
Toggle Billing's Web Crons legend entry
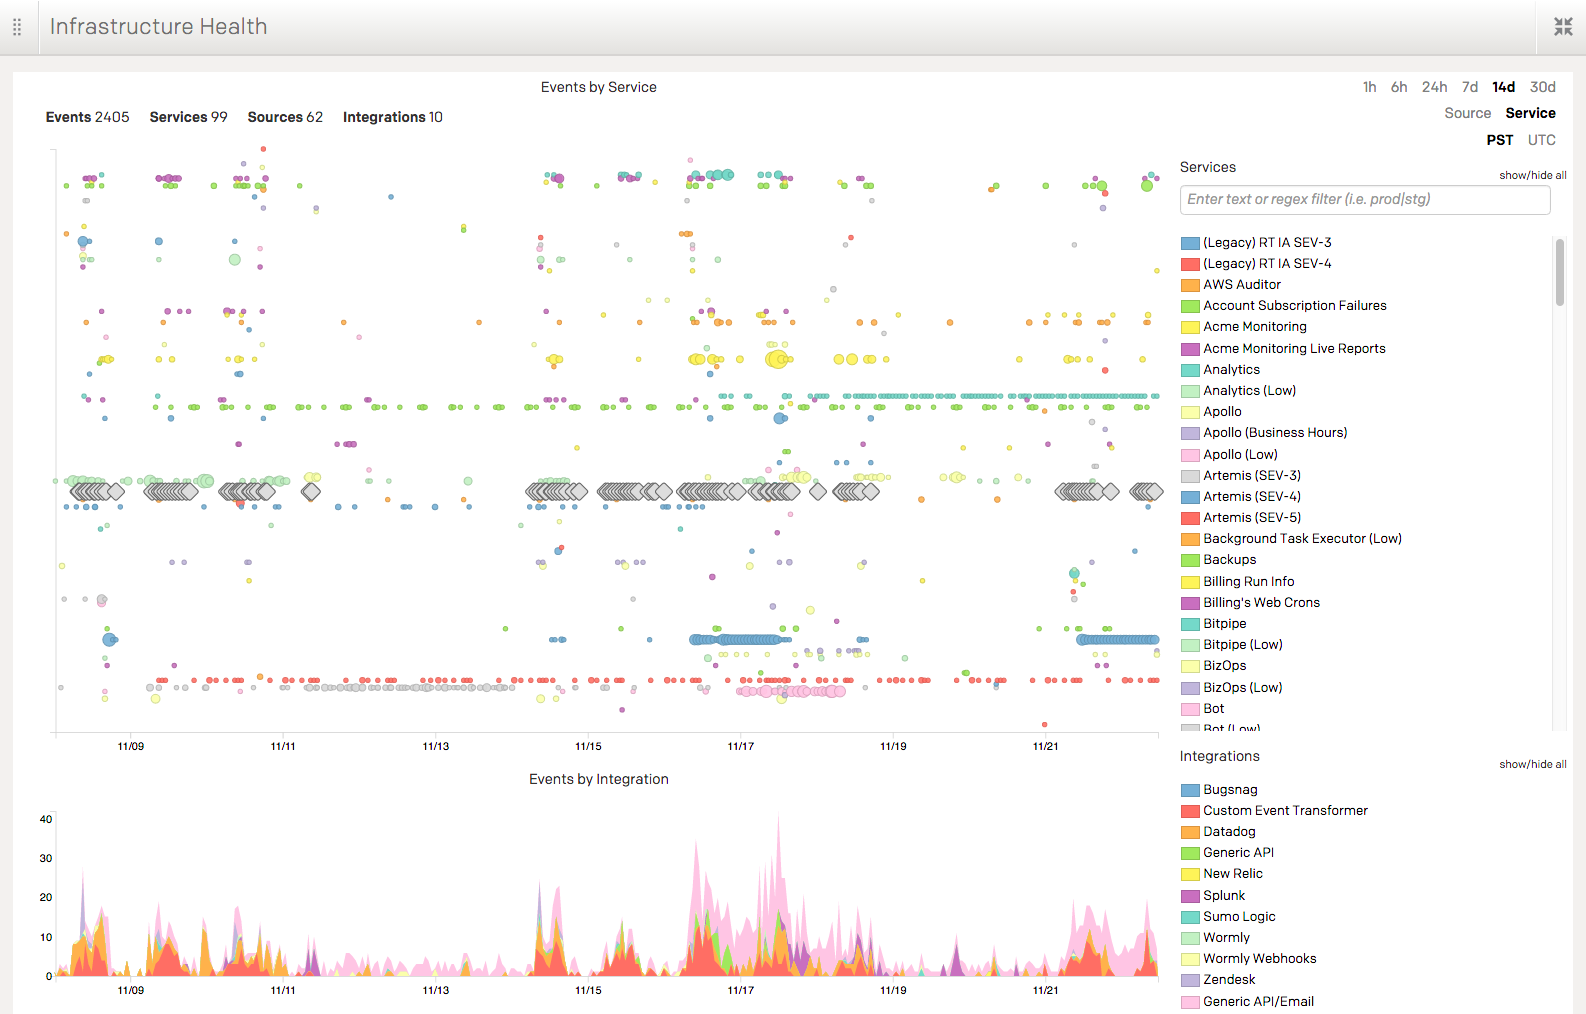(x=1260, y=603)
